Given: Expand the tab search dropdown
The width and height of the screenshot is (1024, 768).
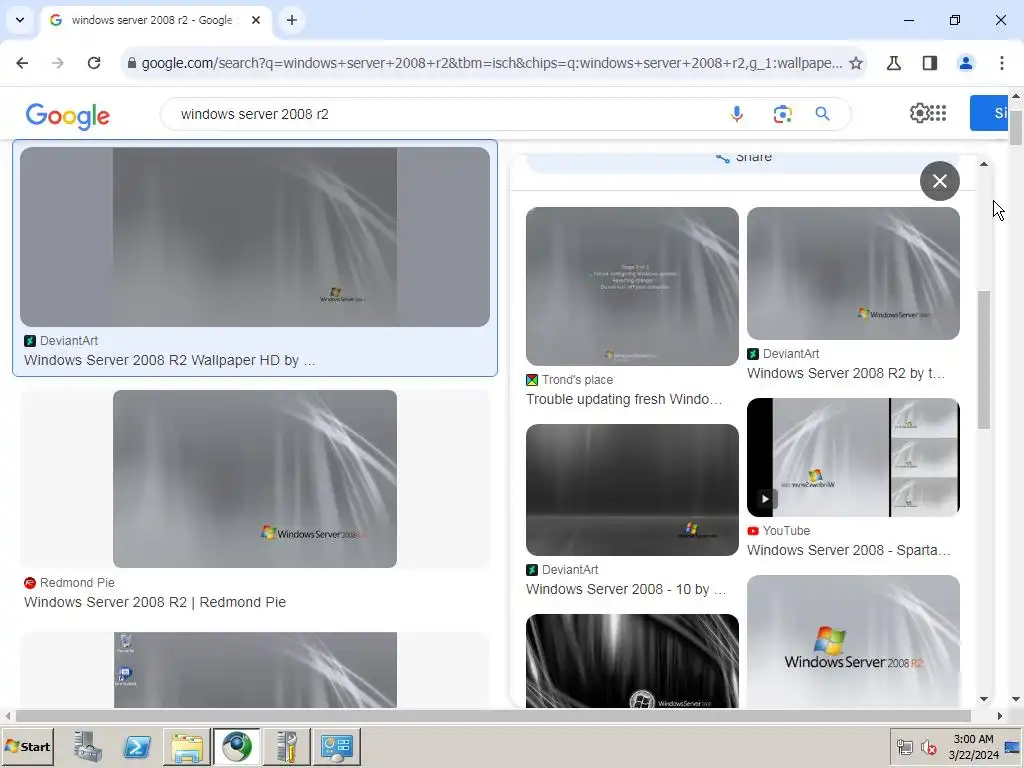Looking at the screenshot, I should click(20, 20).
